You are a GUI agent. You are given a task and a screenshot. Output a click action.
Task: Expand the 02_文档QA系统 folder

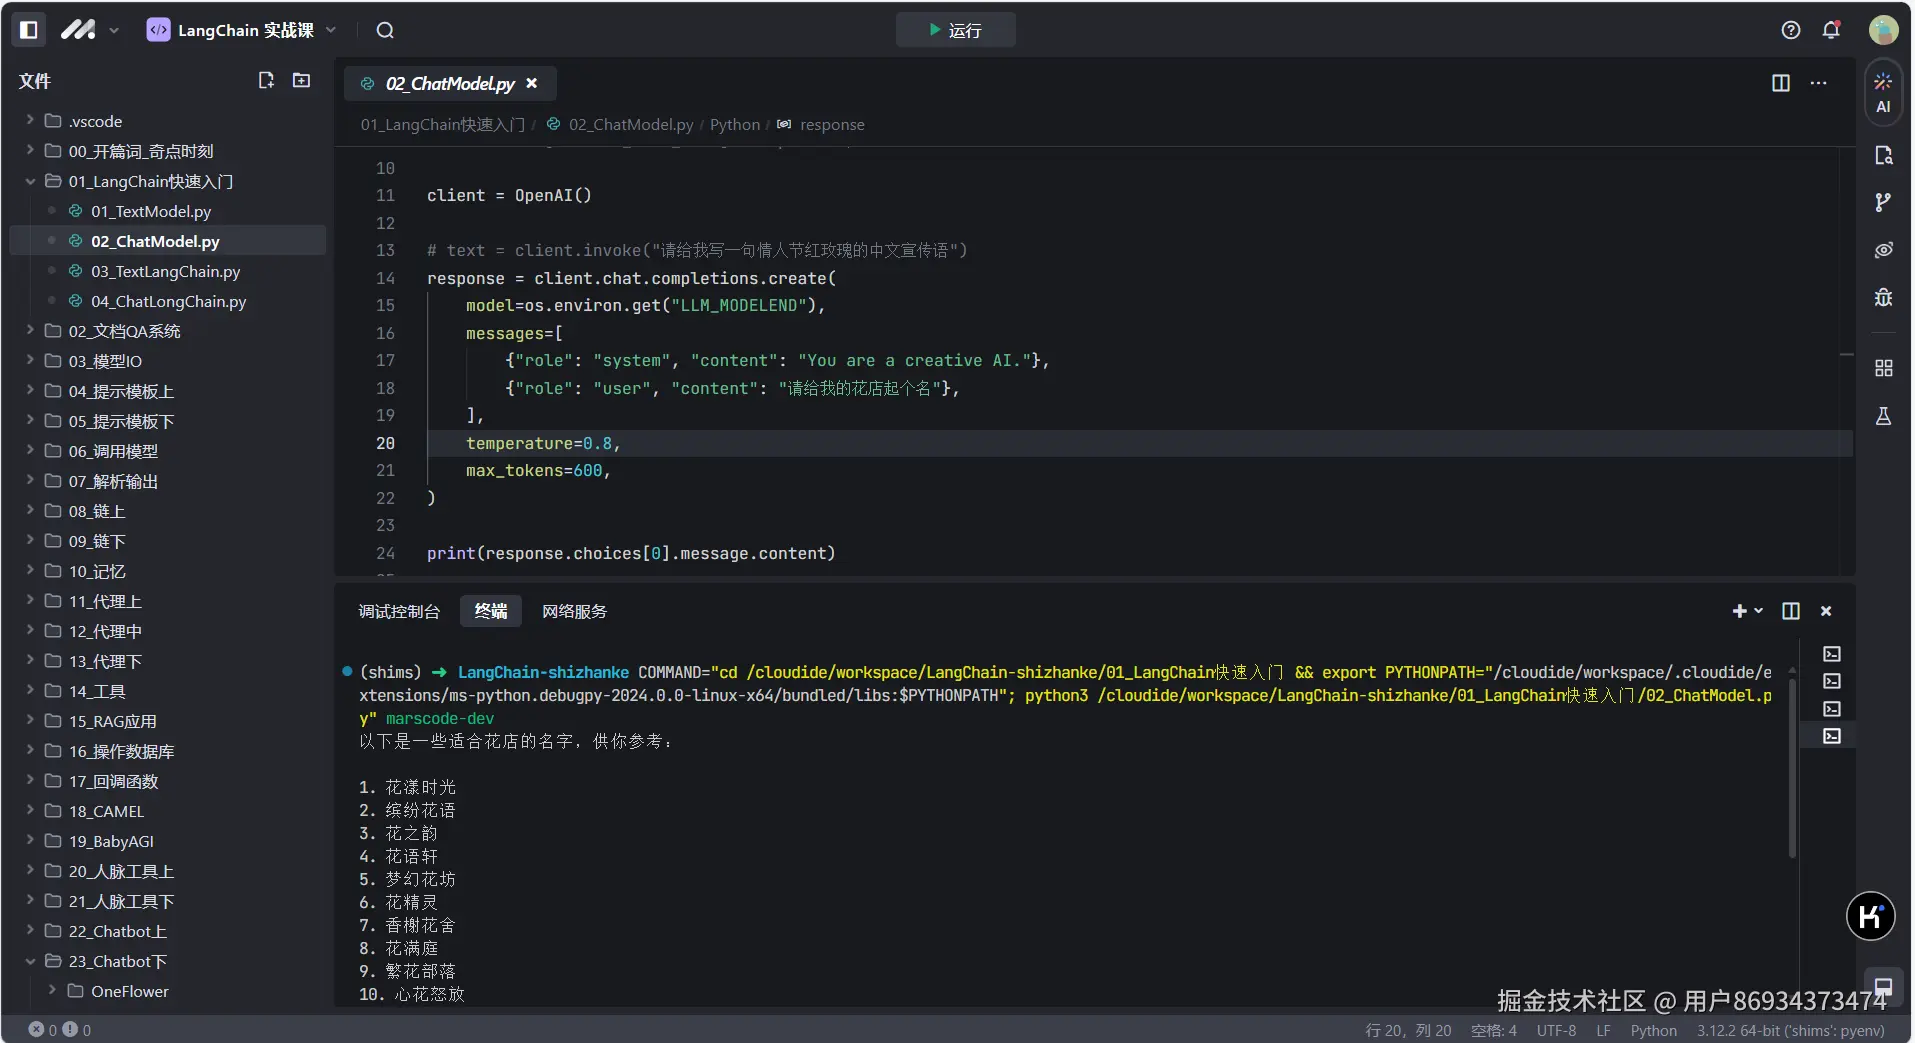[124, 331]
